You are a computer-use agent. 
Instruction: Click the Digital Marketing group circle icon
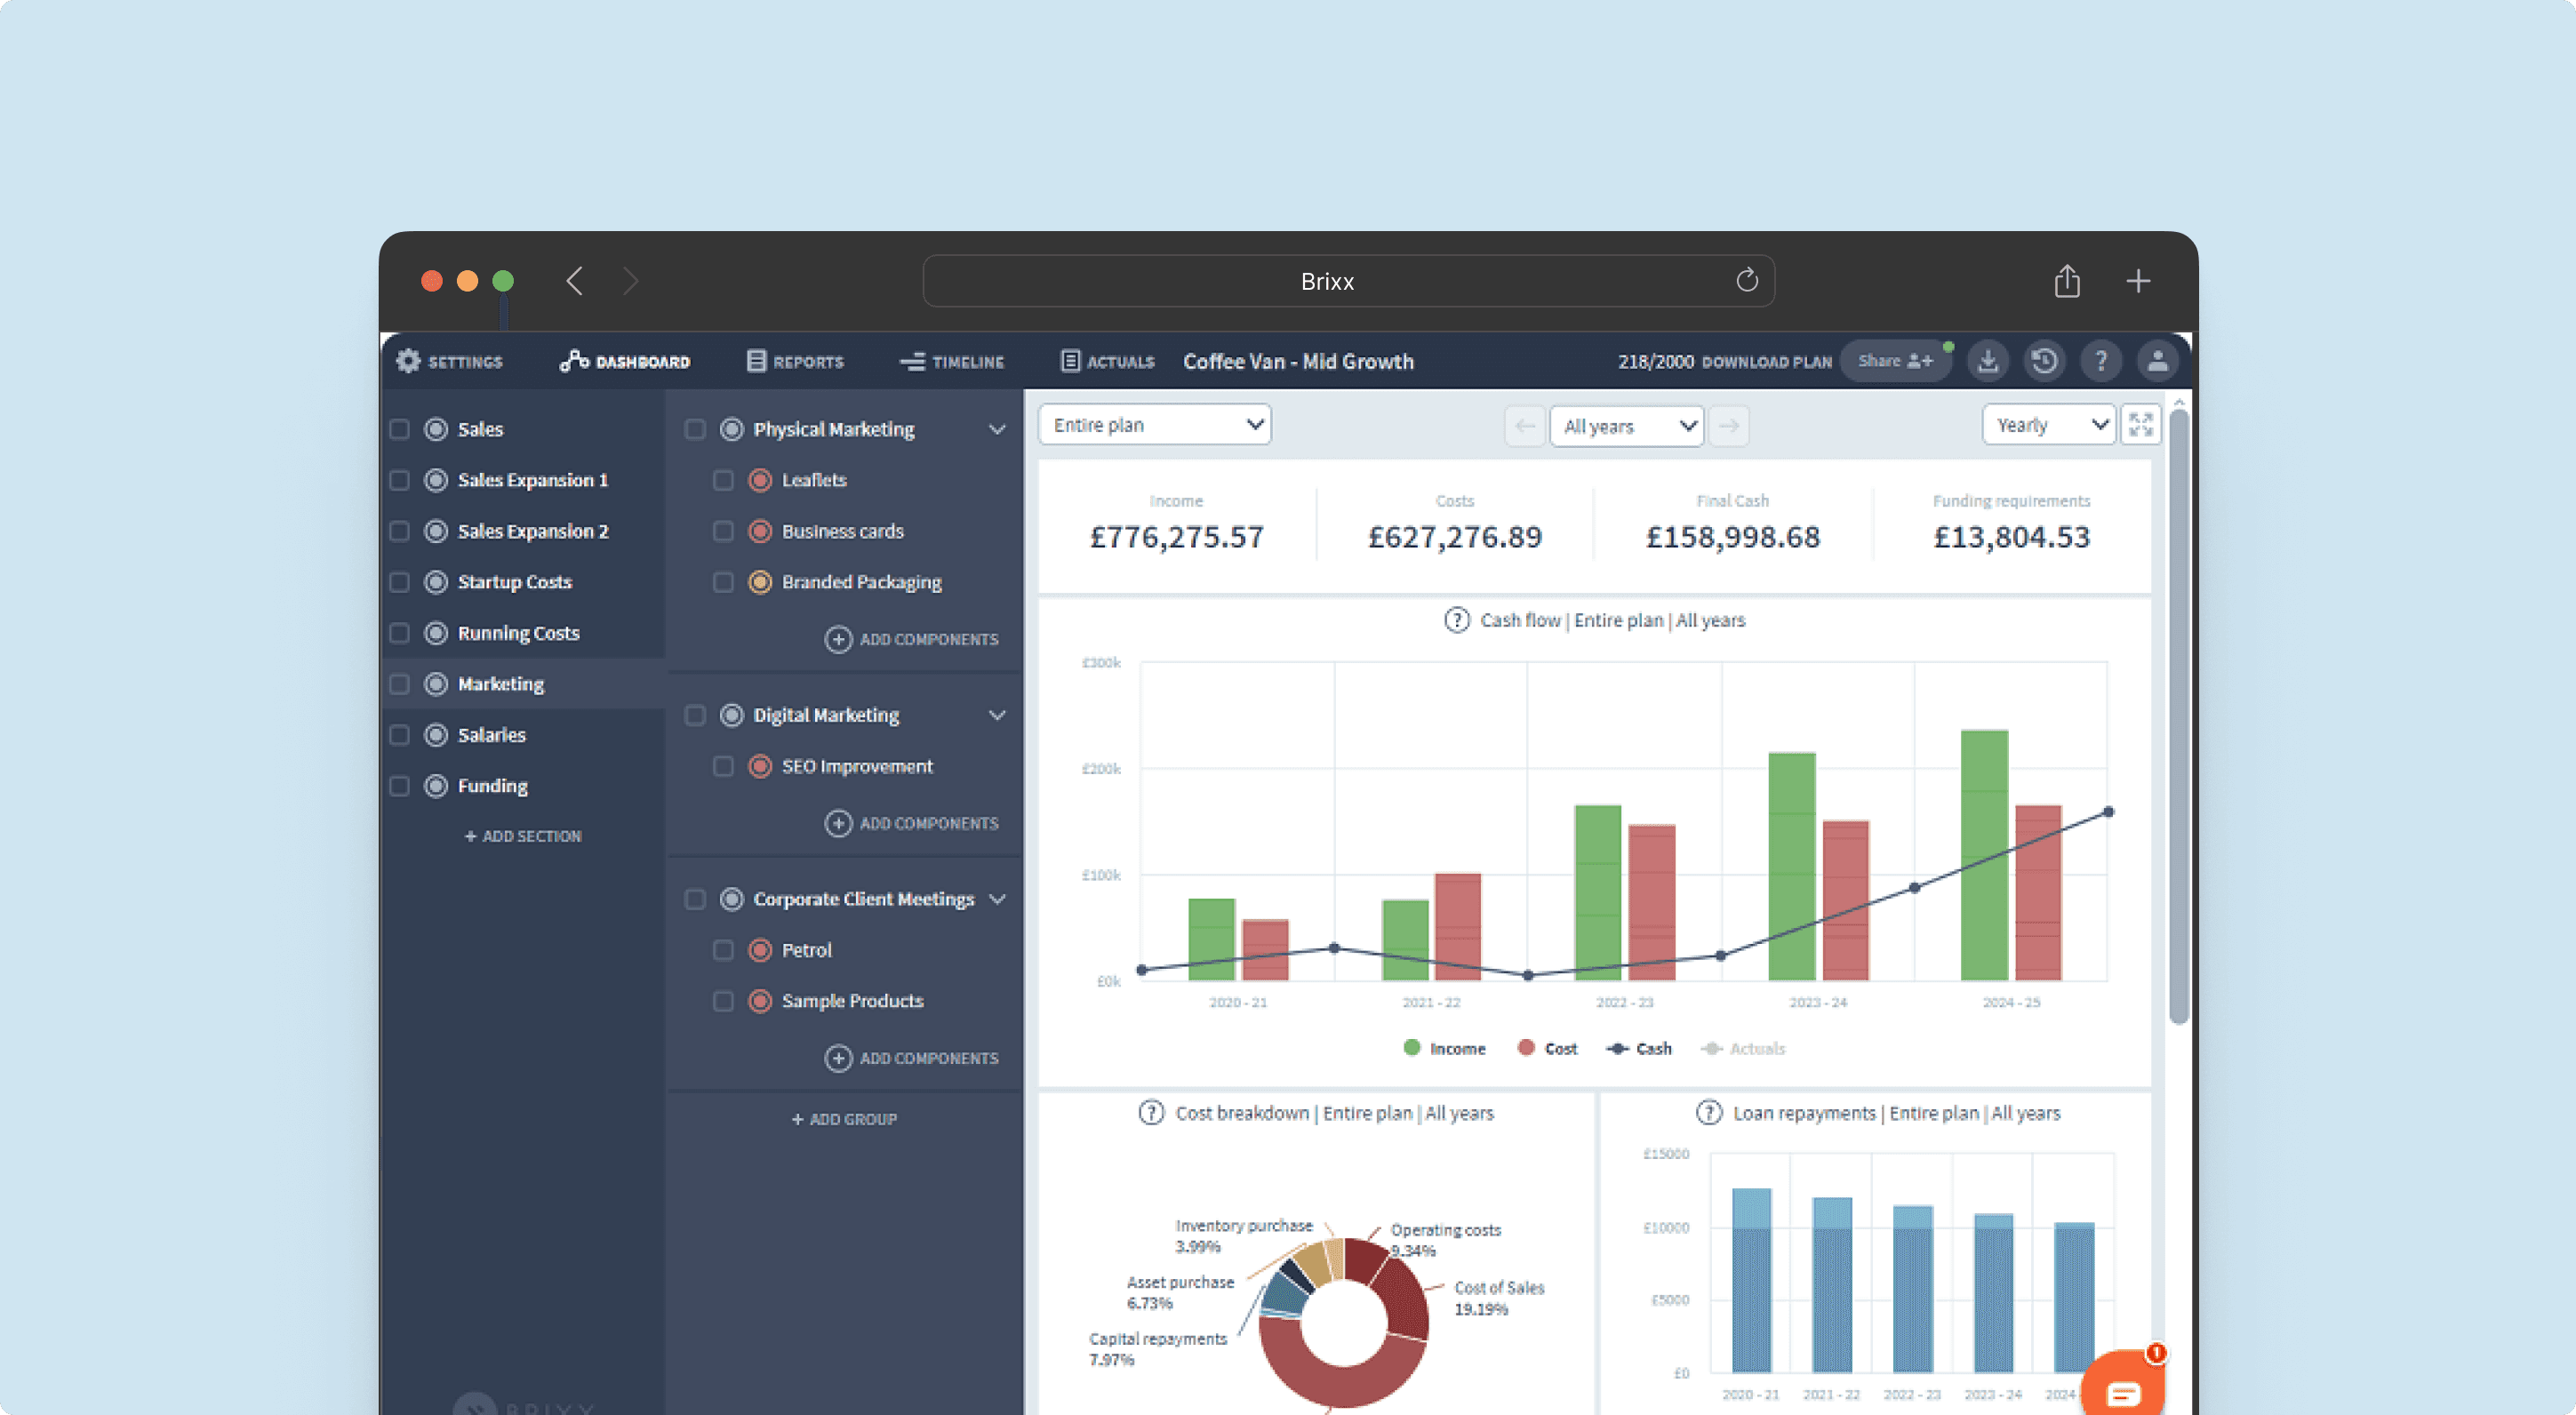coord(732,715)
